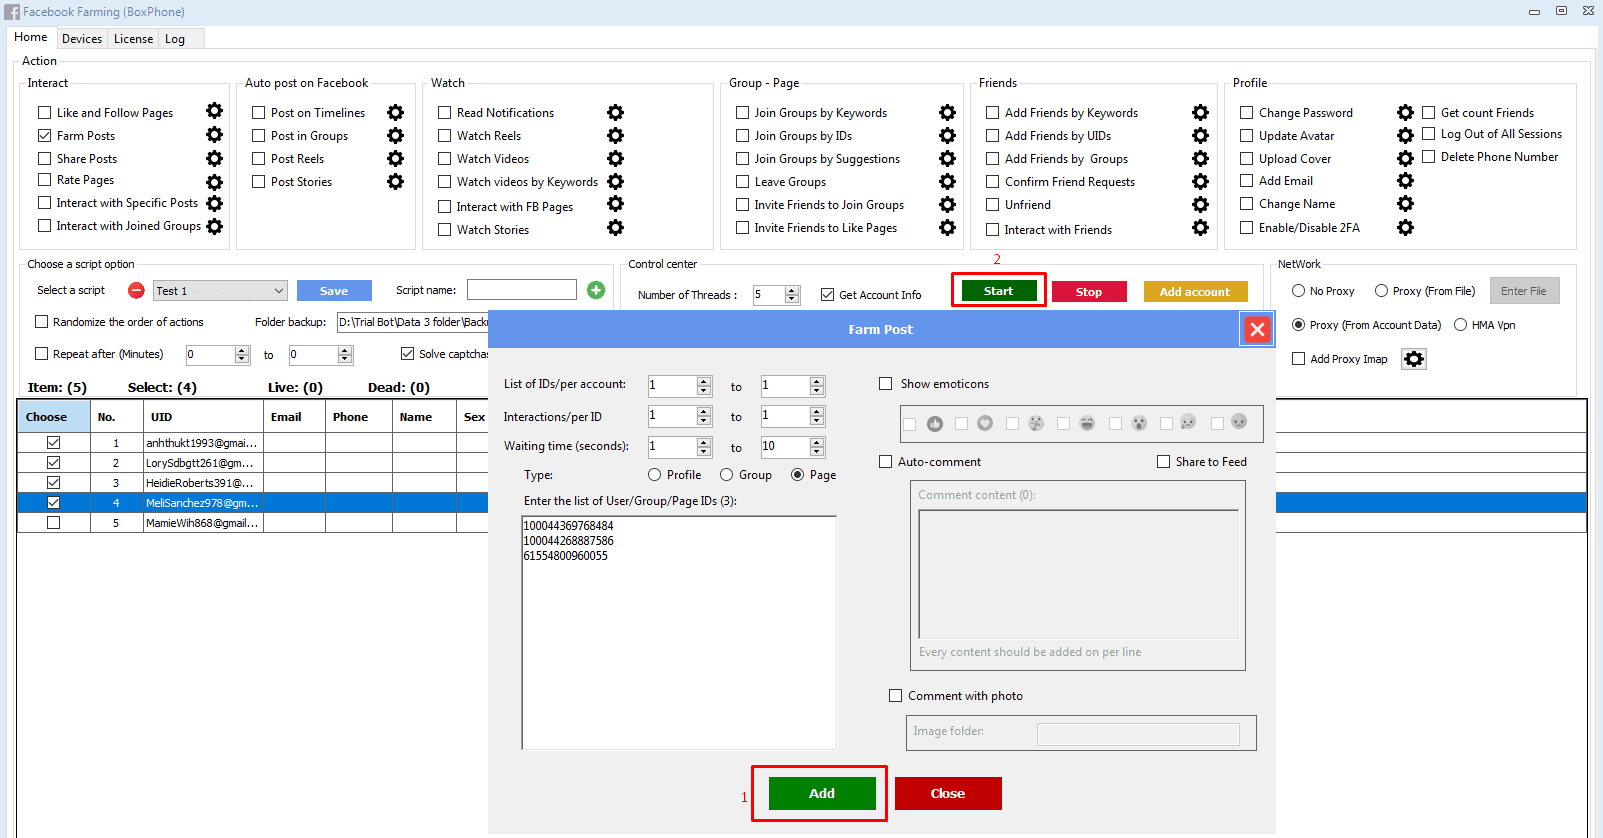This screenshot has width=1603, height=838.
Task: Open settings gear for Read Notifications
Action: point(615,112)
